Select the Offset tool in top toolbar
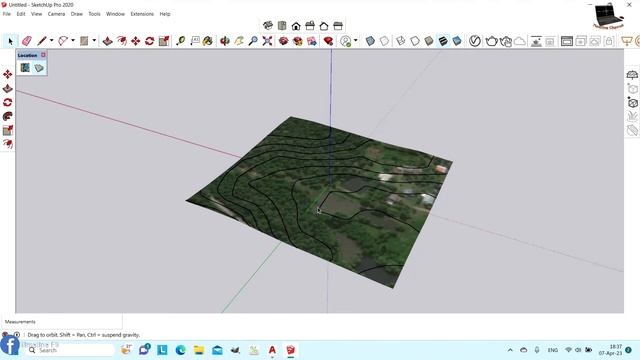Screen dimensions: 640x360 click(x=122, y=41)
